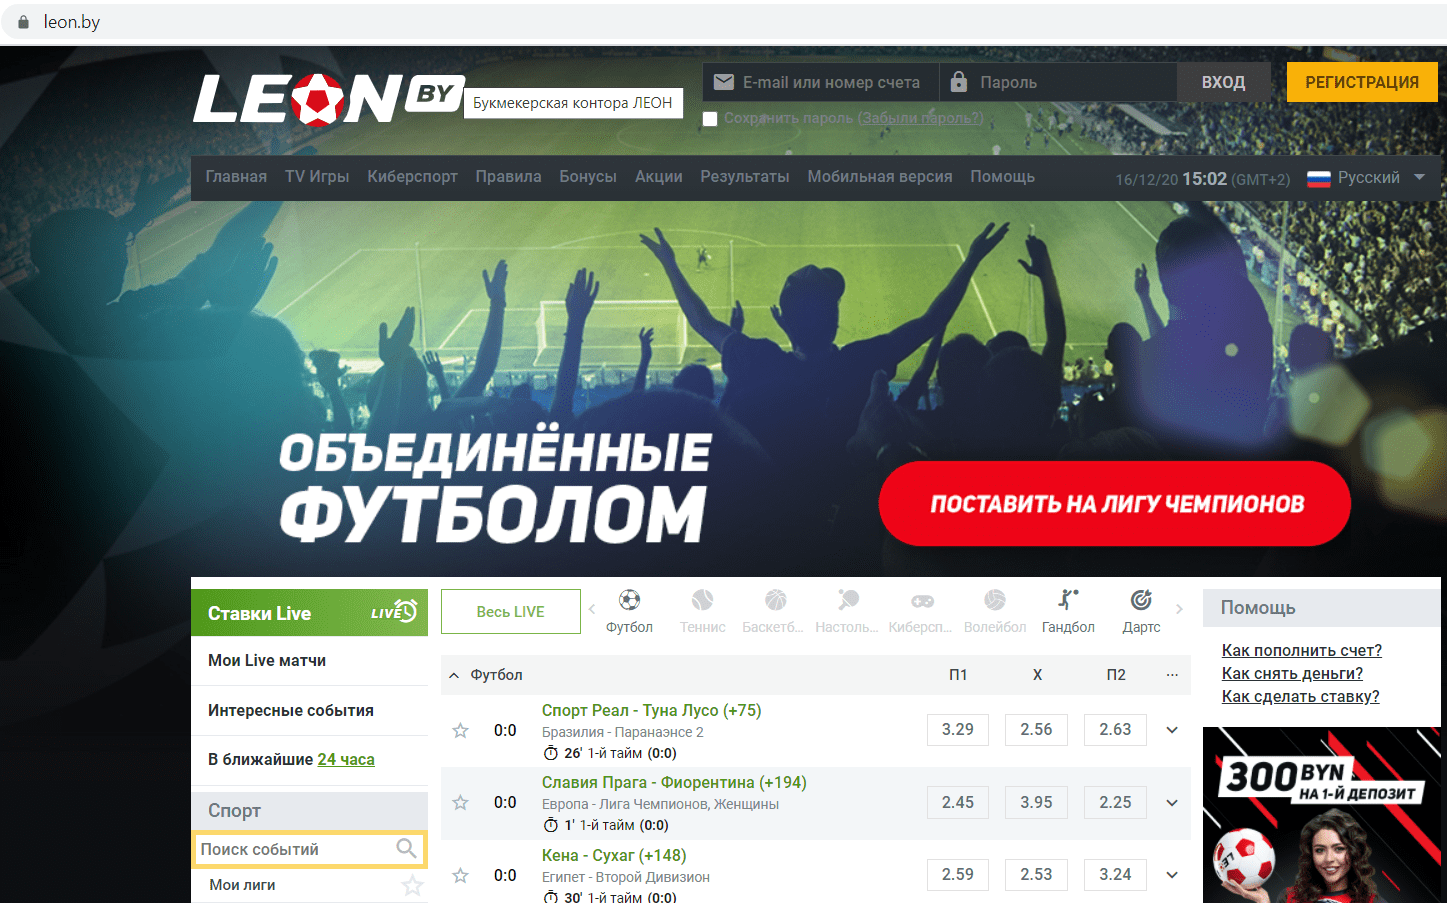
Task: Click the Поставить на Лигу Чемпионов banner button
Action: tap(1115, 503)
